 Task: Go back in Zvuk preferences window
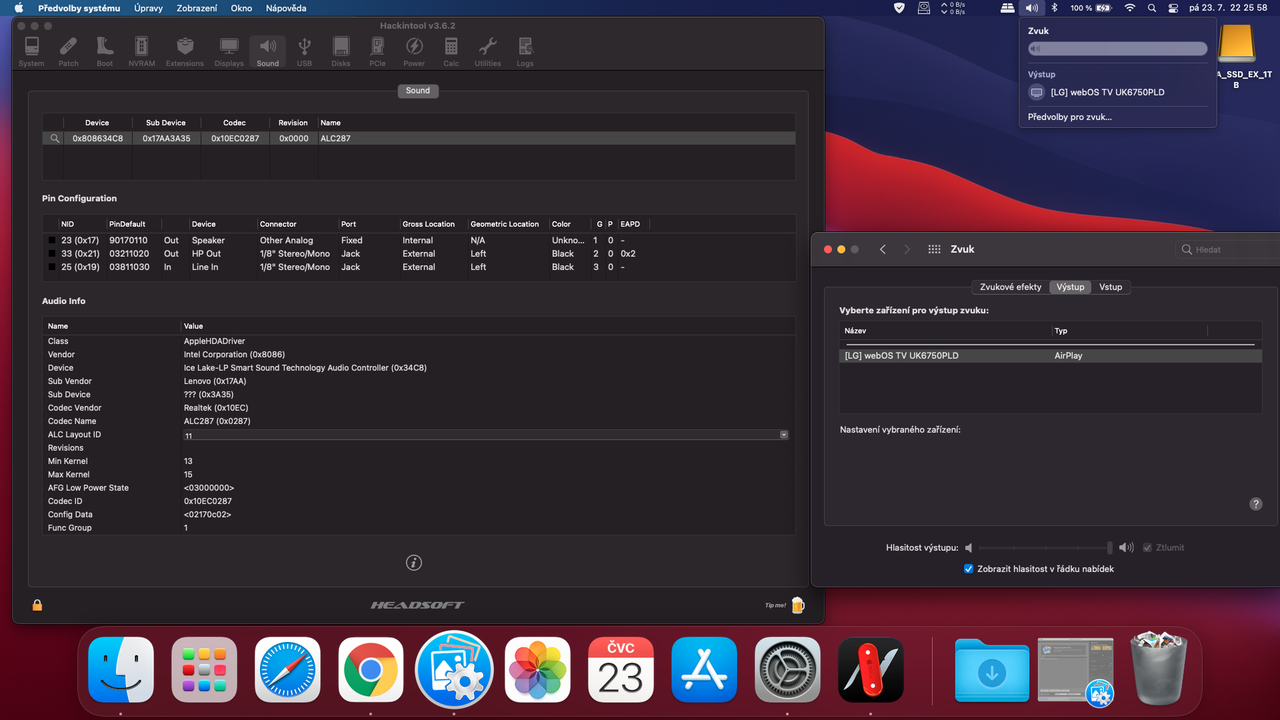[883, 249]
